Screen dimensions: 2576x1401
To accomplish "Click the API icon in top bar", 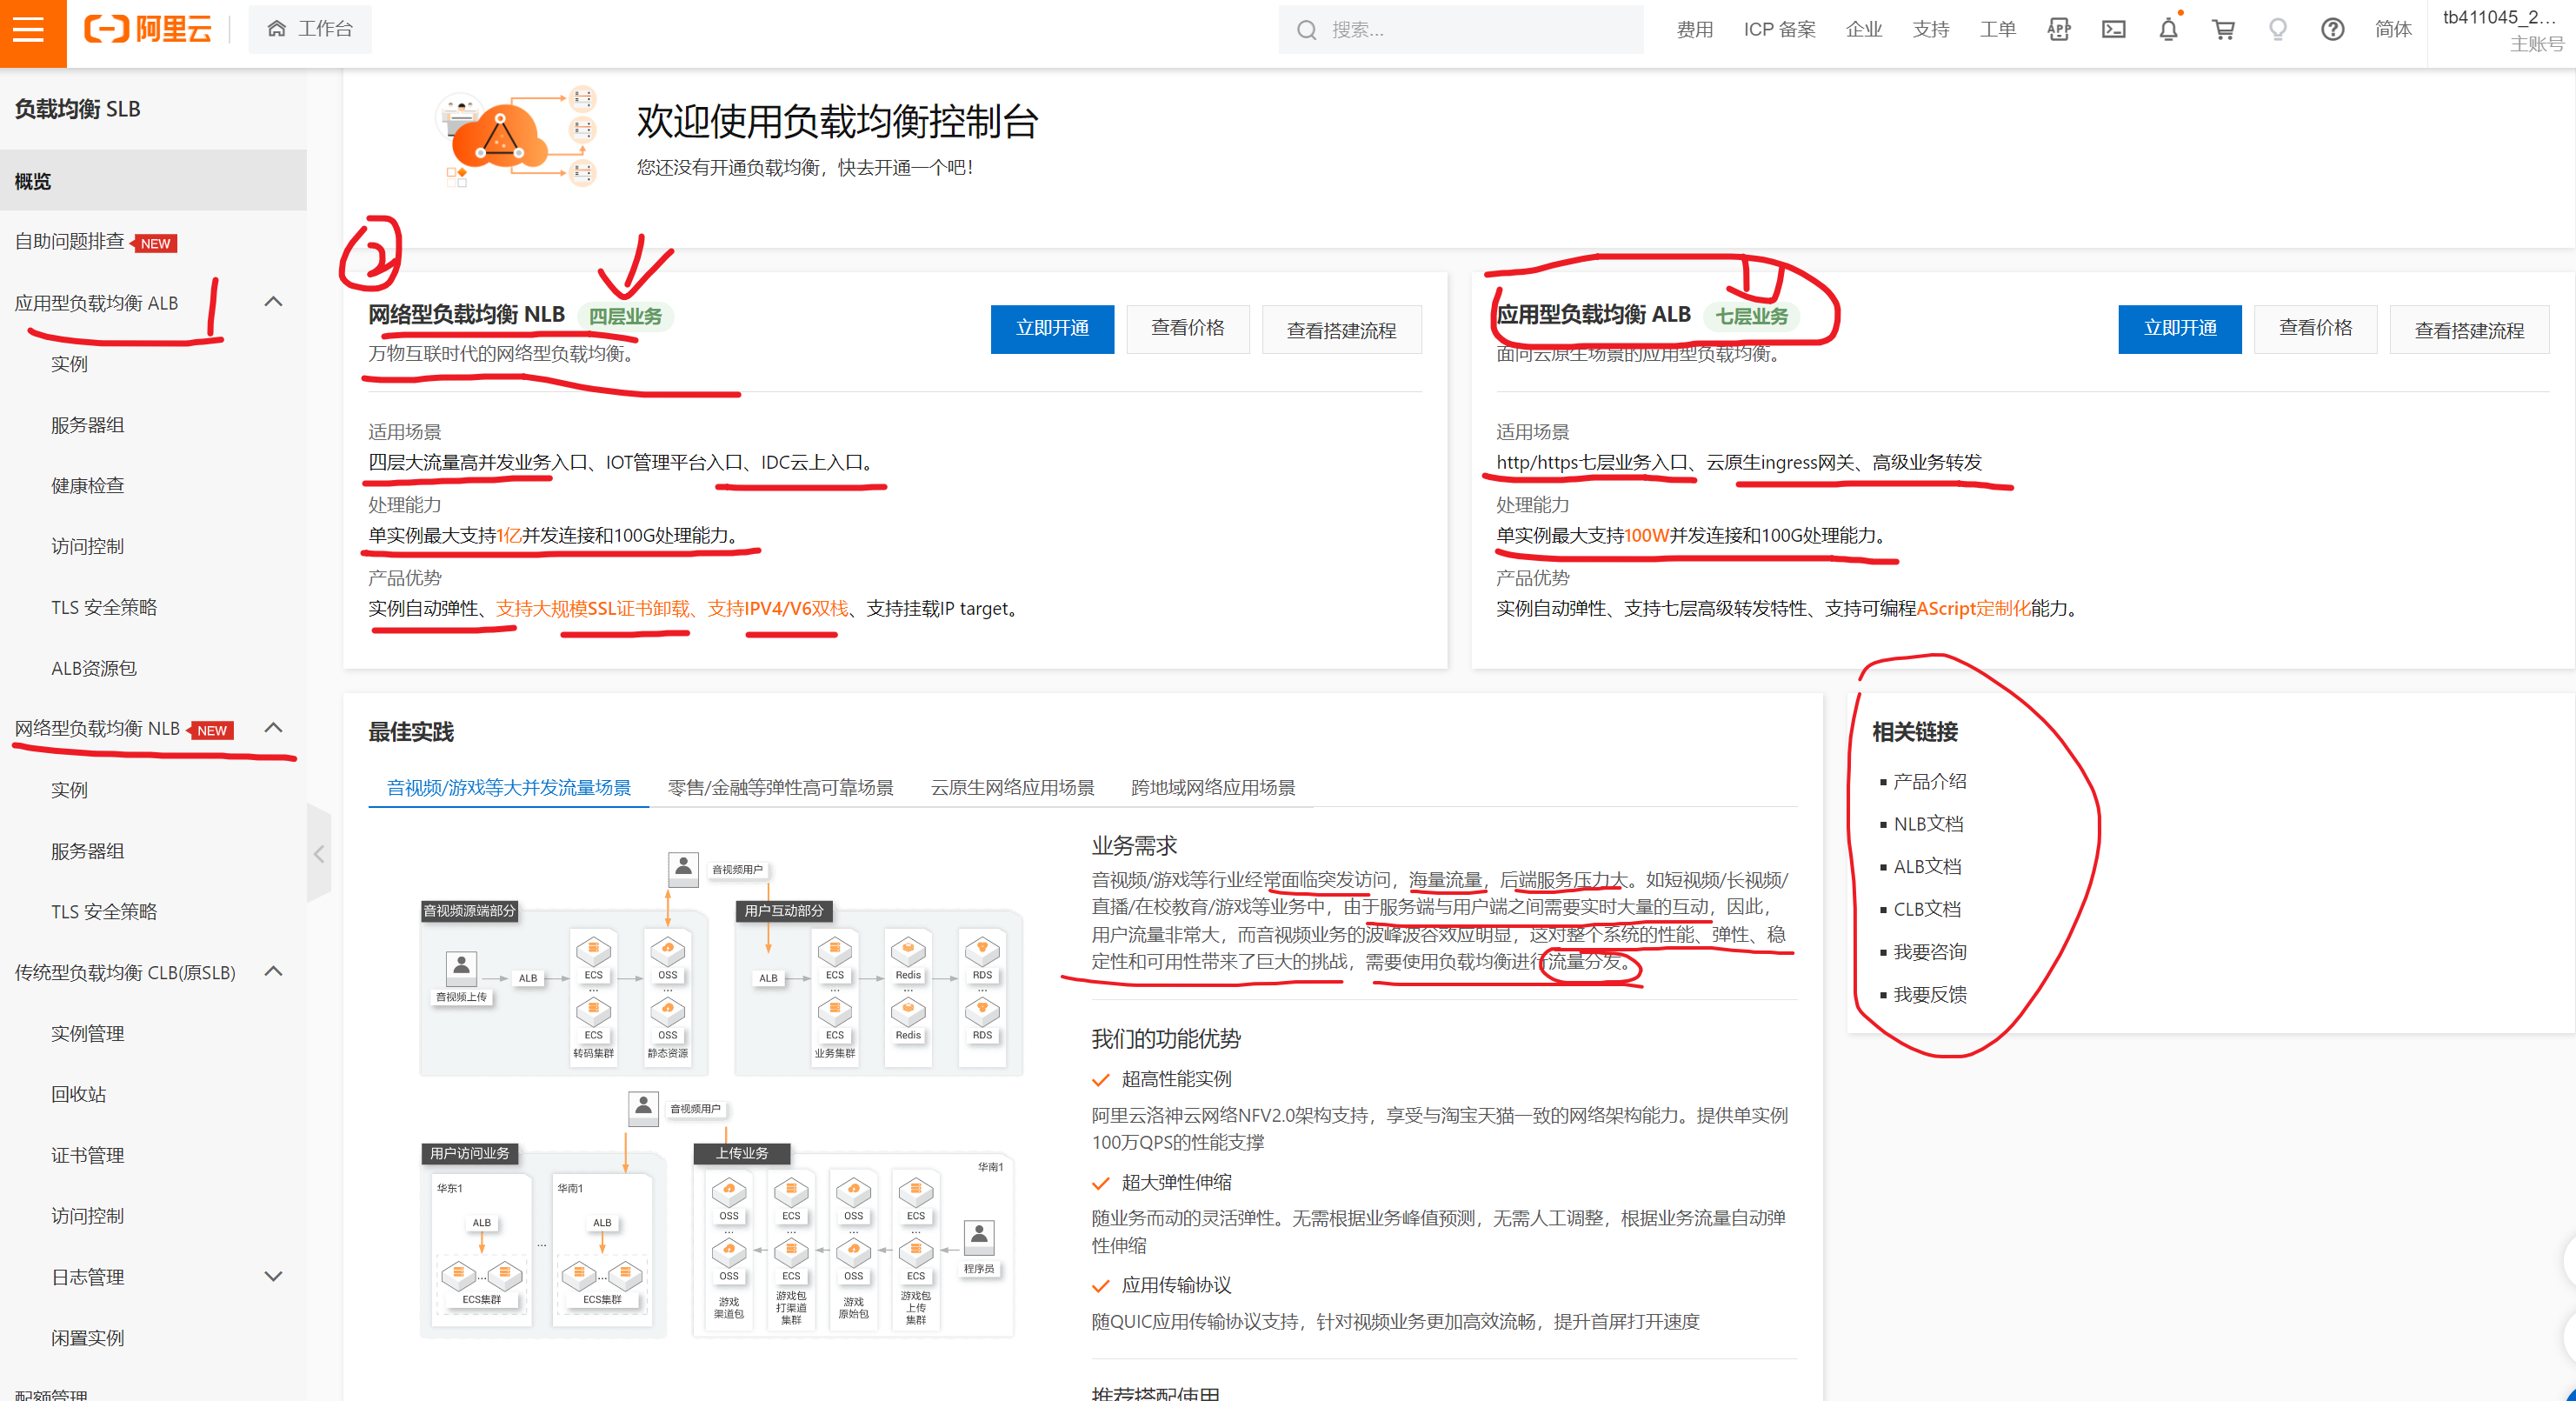I will tap(2058, 30).
